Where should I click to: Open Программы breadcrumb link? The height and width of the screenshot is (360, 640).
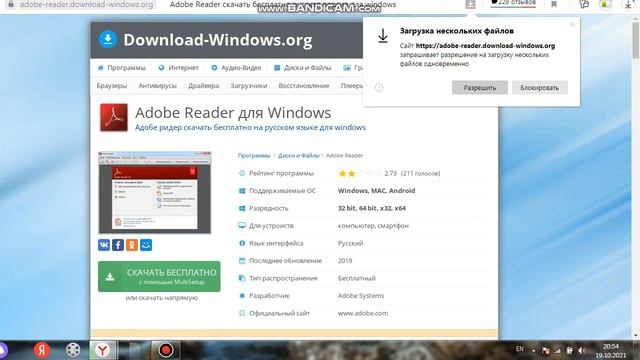pos(254,156)
